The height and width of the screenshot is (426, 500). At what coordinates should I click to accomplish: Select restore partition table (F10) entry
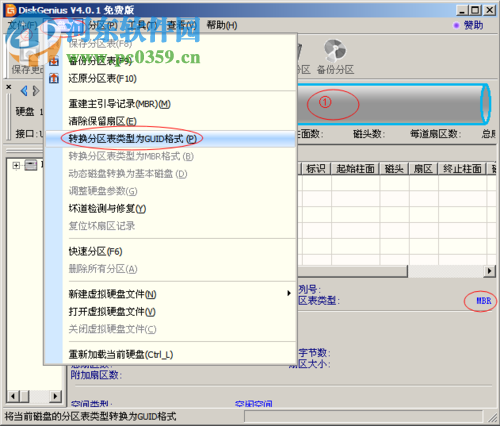(170, 79)
